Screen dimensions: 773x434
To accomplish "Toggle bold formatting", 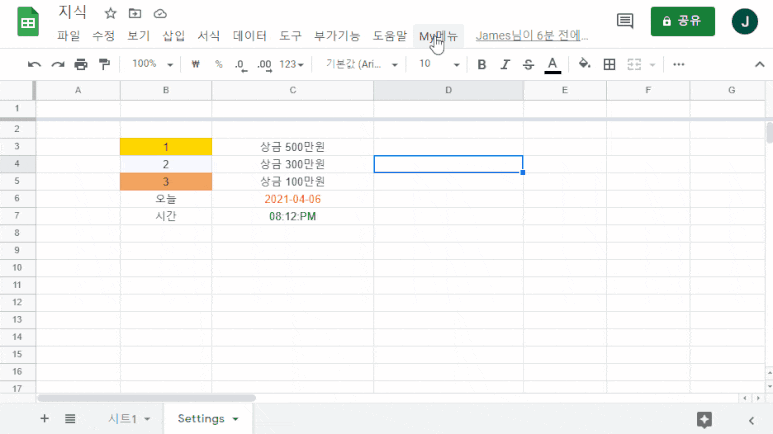I will [x=482, y=65].
